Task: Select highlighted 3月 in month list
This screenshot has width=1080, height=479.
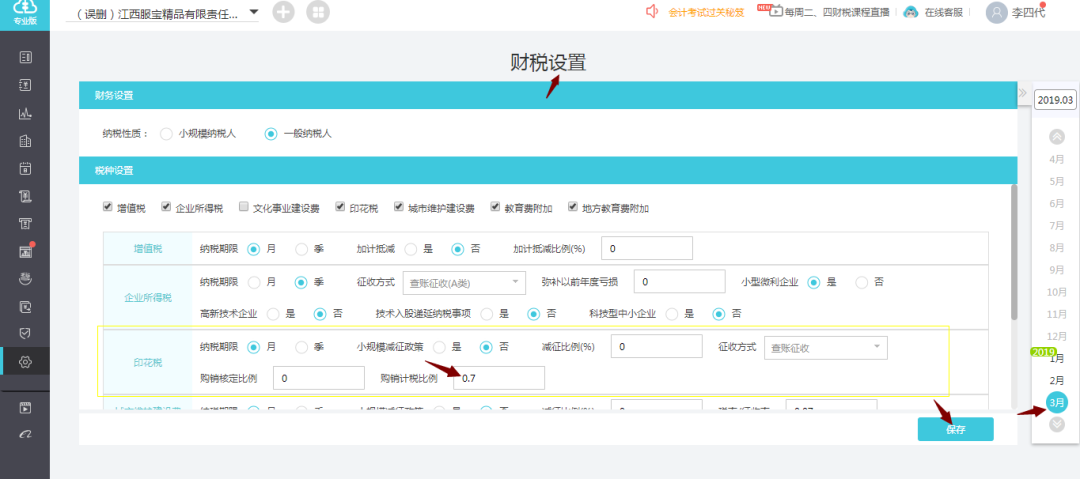Action: [1056, 402]
